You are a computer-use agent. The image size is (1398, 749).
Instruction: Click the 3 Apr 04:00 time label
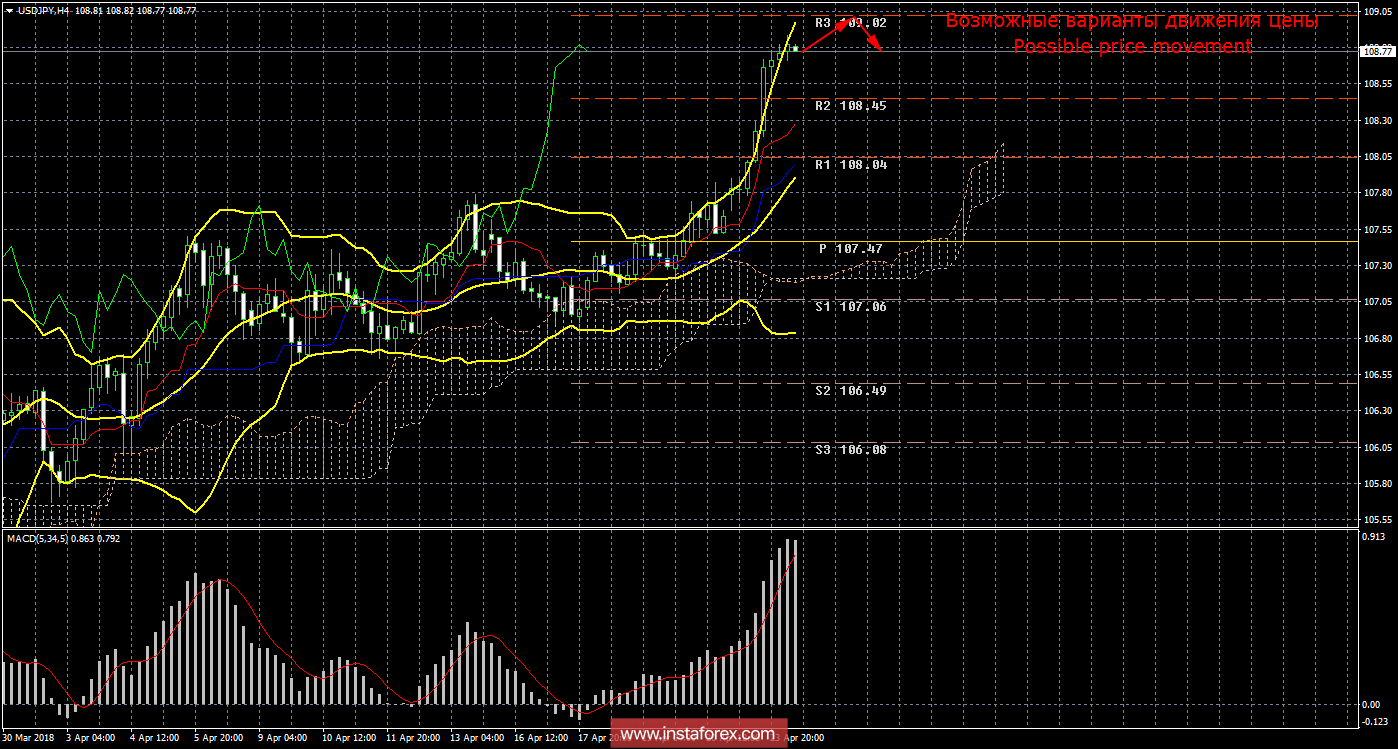[x=89, y=738]
